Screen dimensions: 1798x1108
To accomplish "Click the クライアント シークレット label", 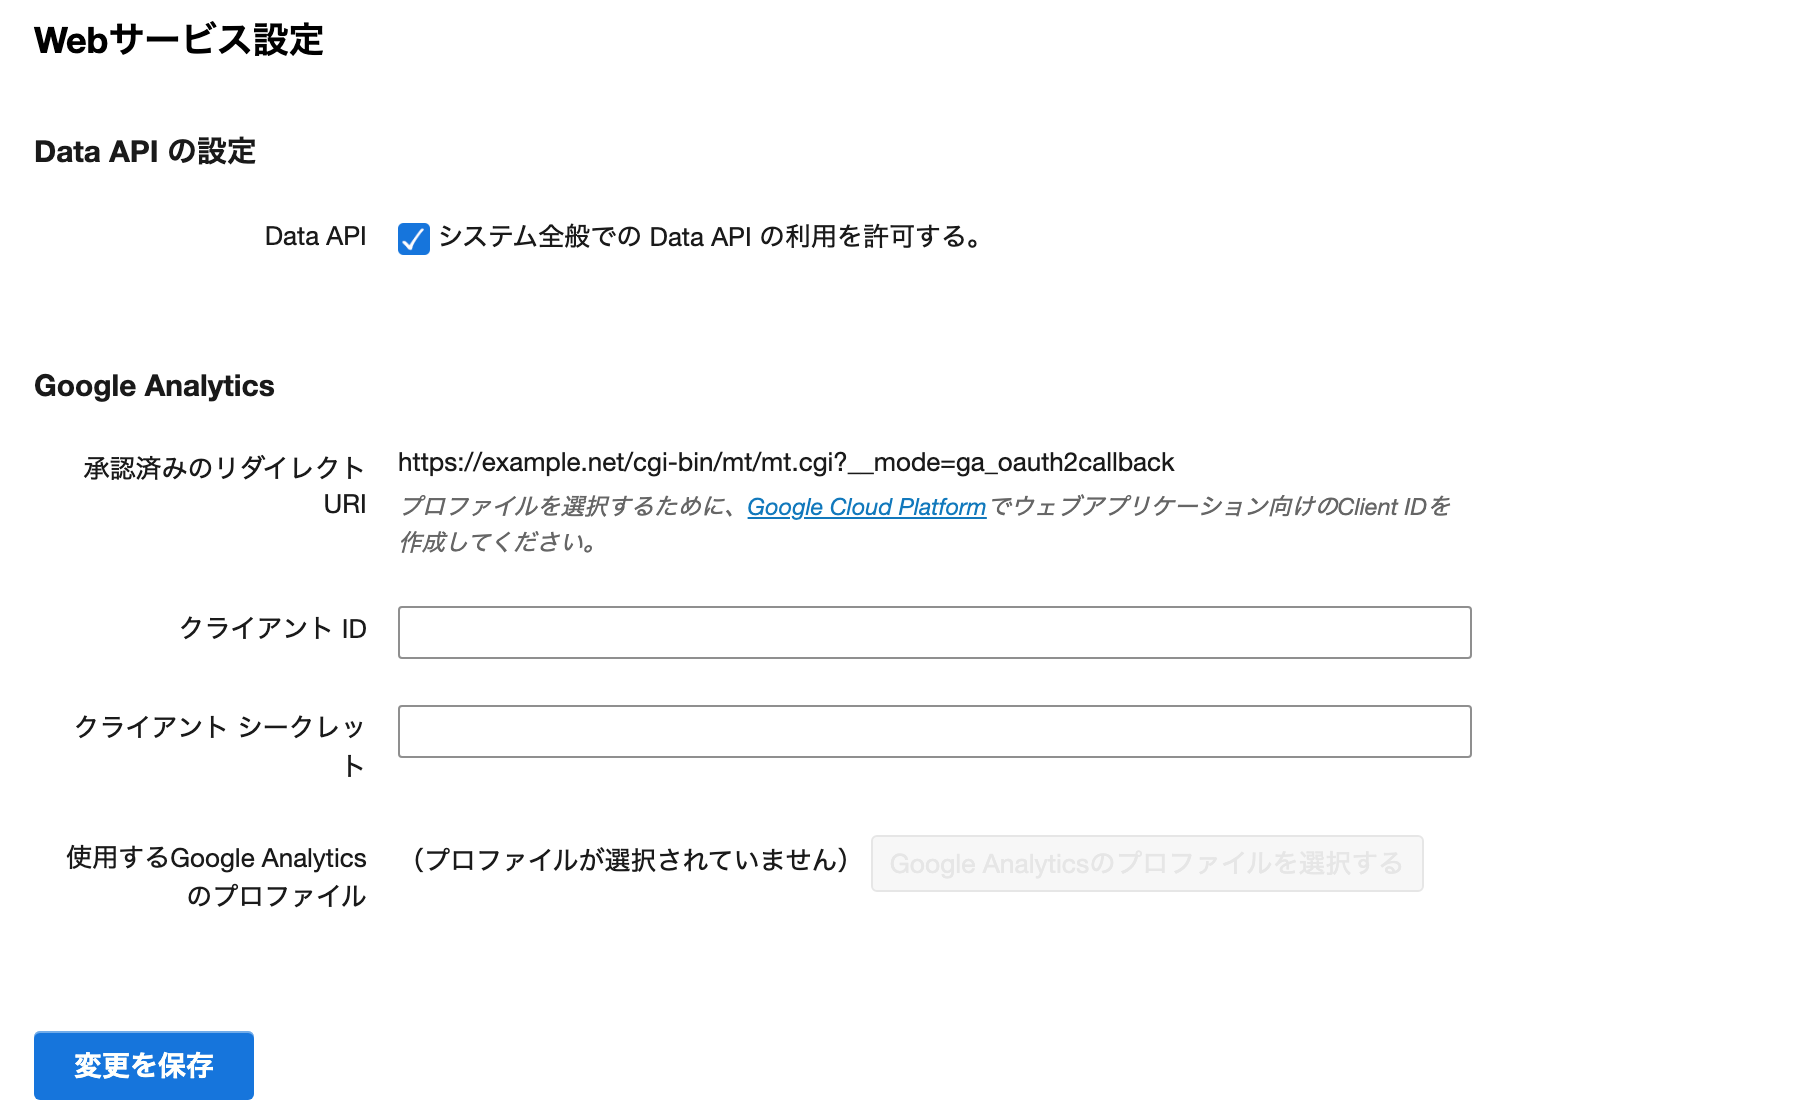I will (x=220, y=745).
